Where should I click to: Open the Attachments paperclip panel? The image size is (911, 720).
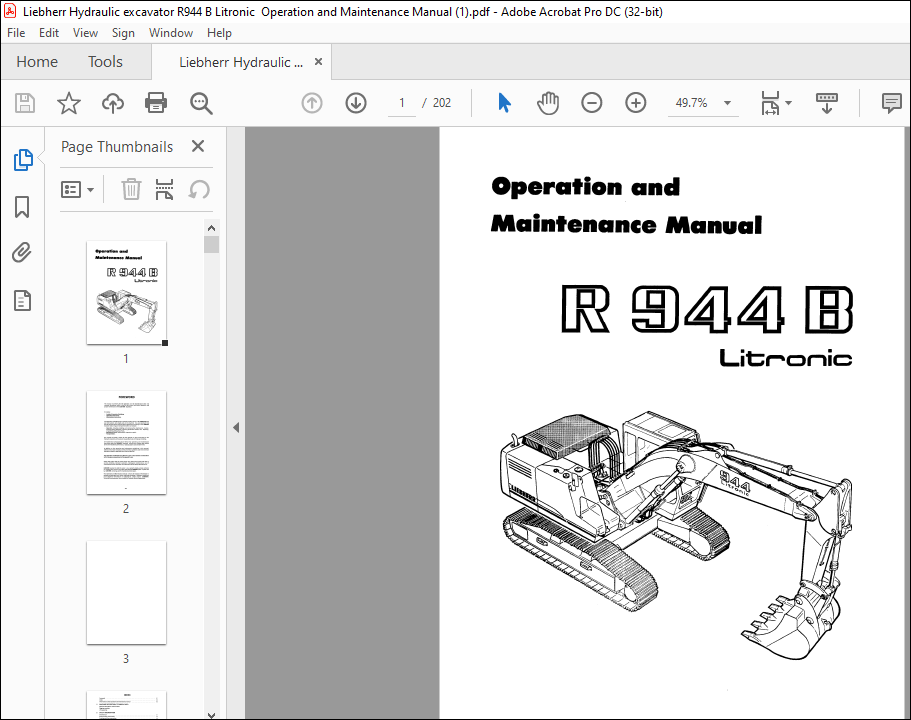click(22, 253)
